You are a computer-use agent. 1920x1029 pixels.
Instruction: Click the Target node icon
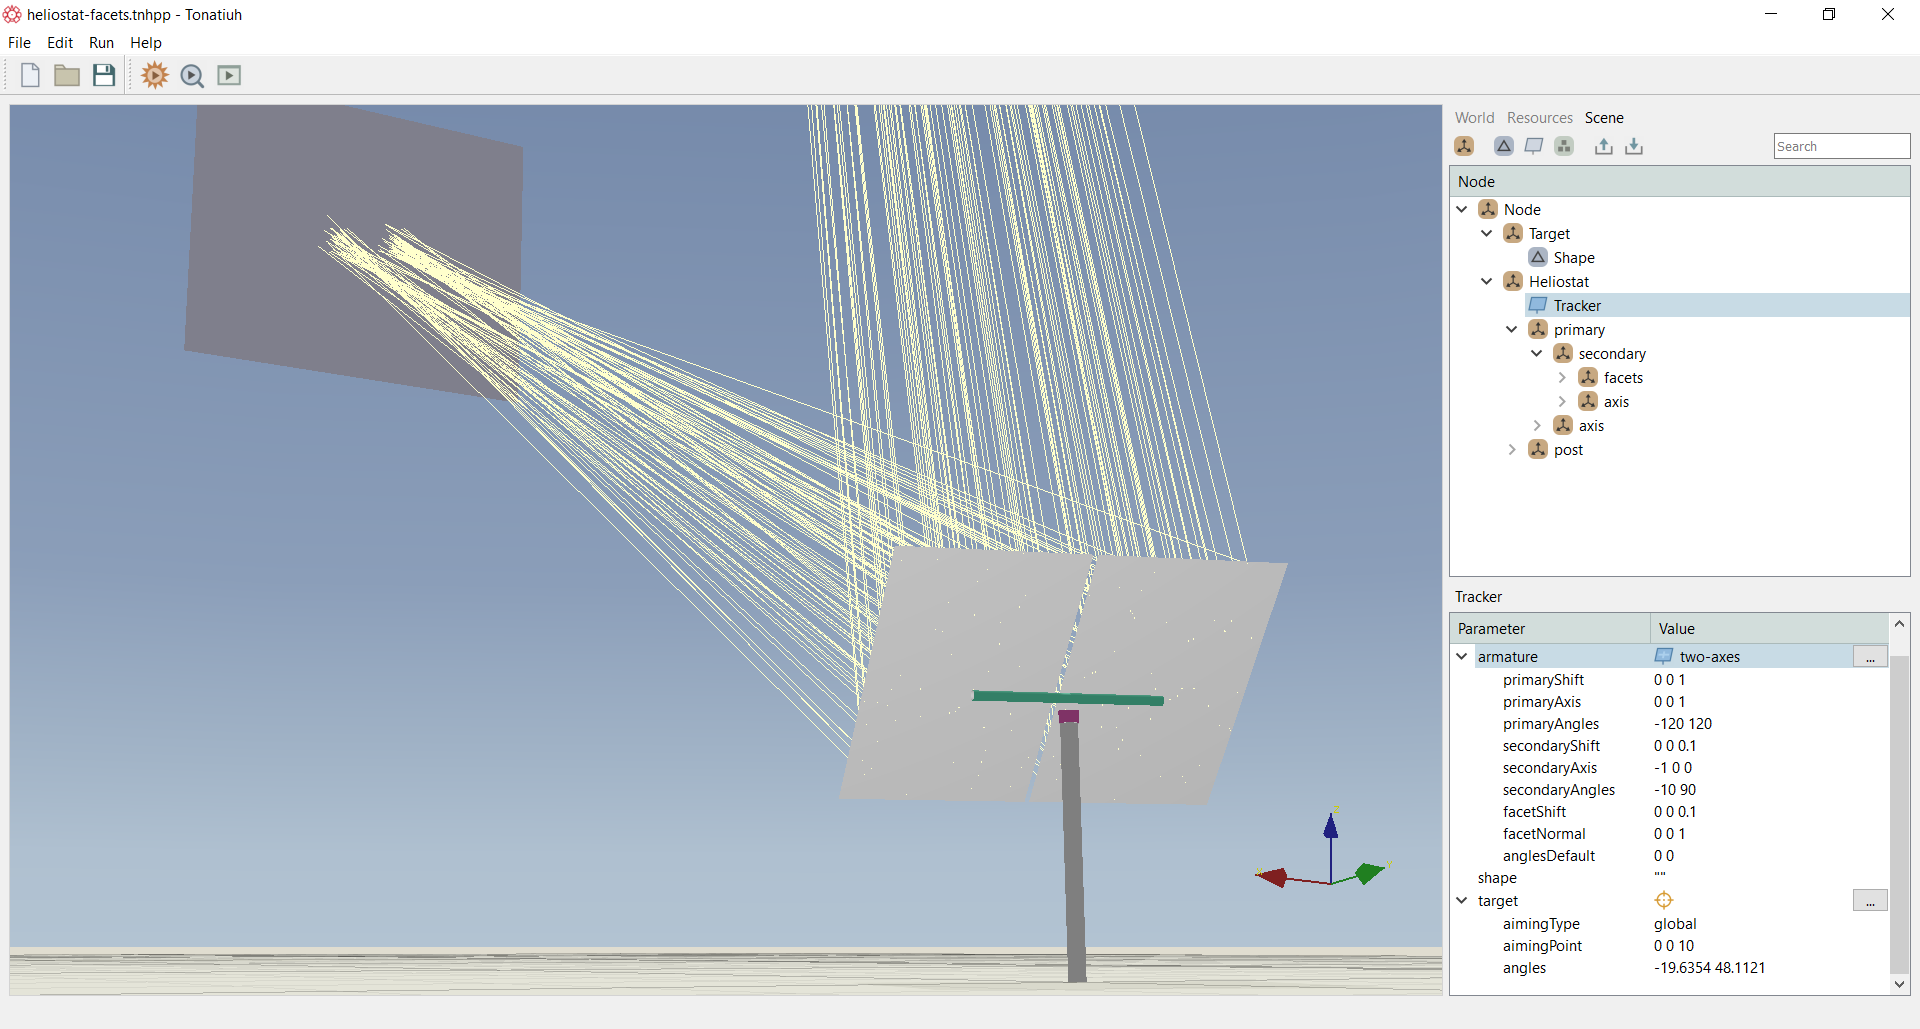(x=1513, y=233)
